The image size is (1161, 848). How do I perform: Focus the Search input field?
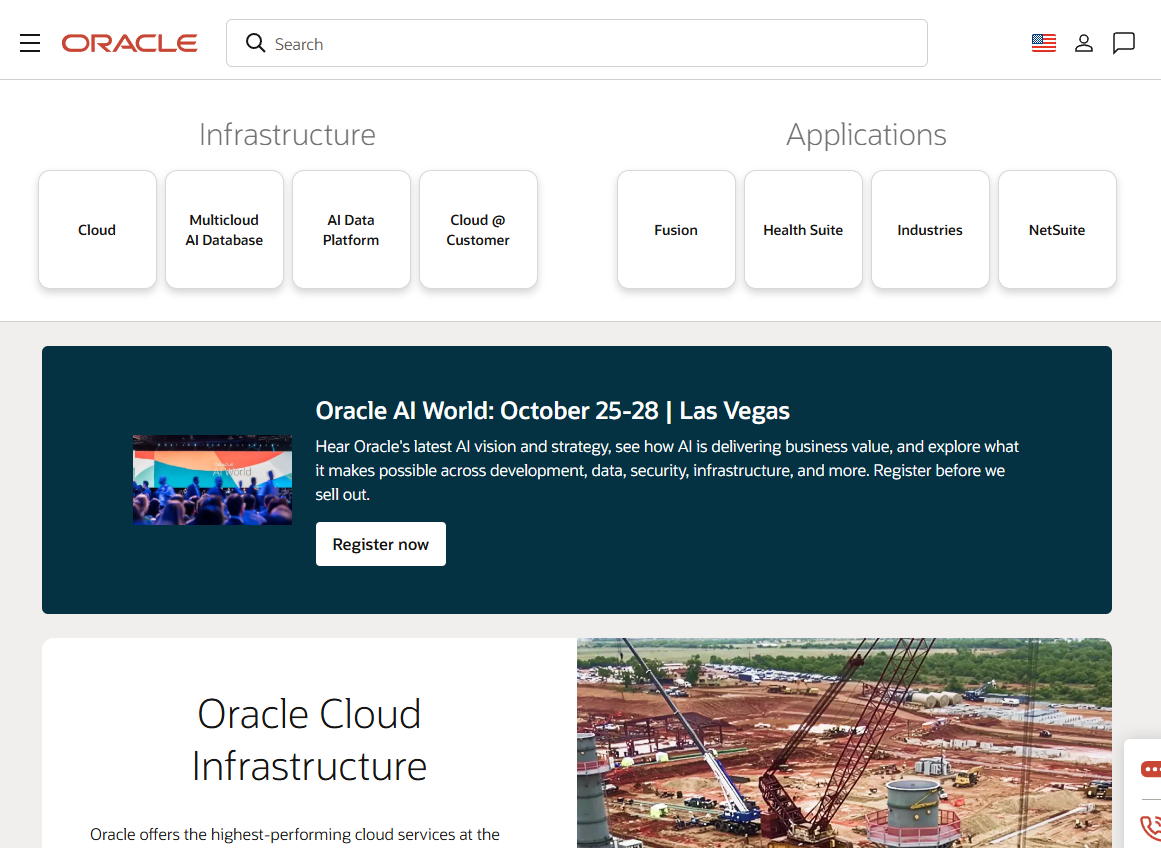point(577,43)
